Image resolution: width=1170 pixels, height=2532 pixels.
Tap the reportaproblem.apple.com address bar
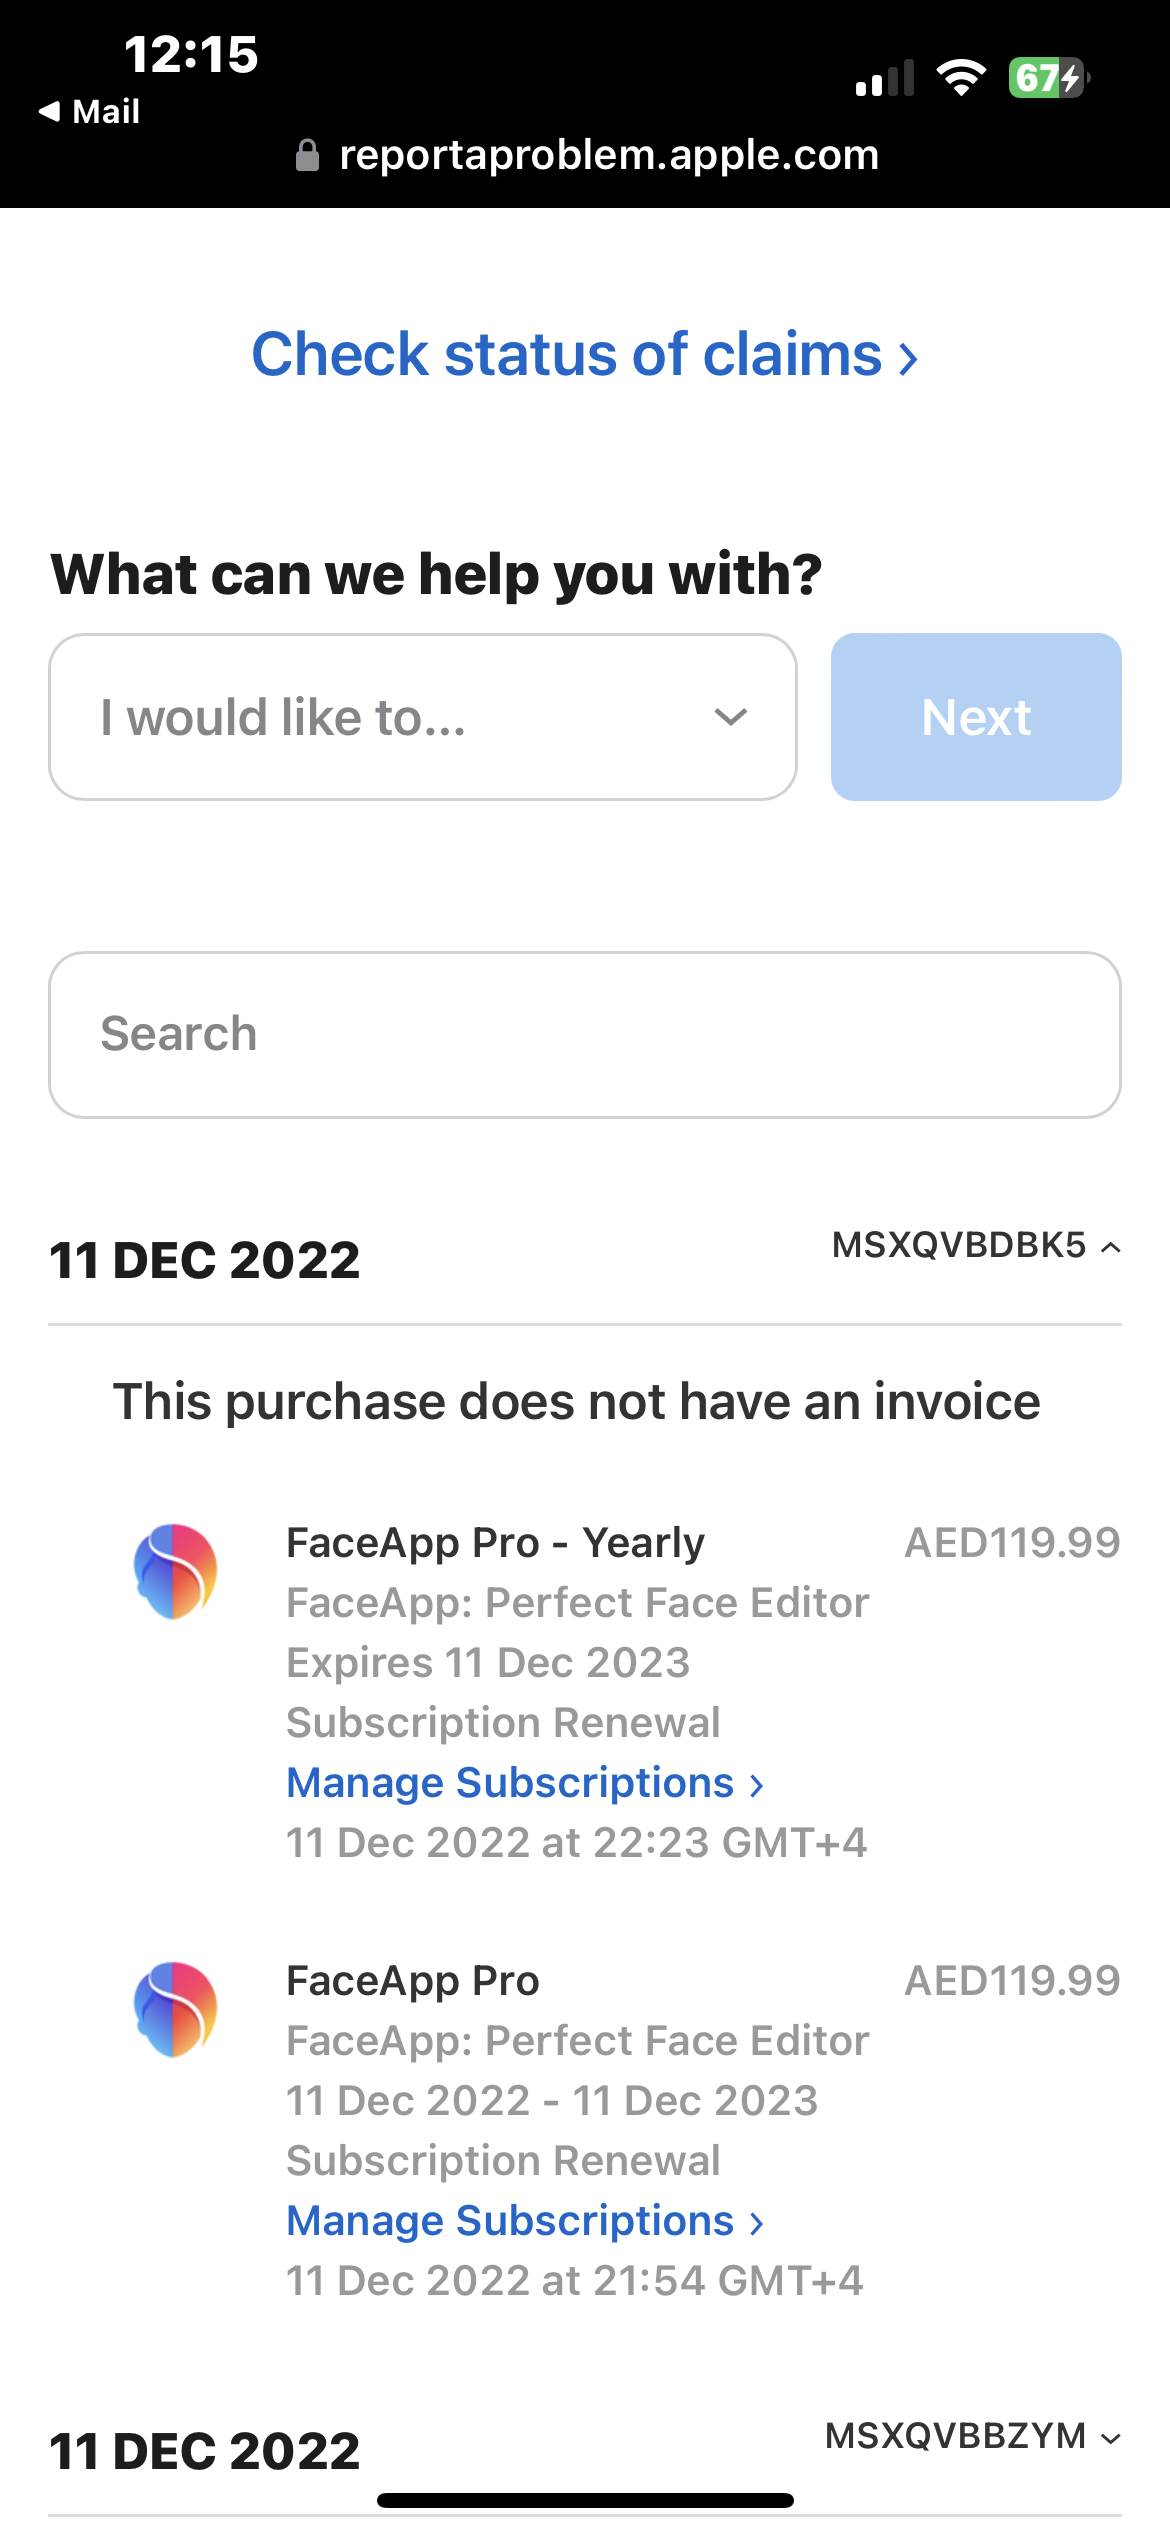(588, 155)
